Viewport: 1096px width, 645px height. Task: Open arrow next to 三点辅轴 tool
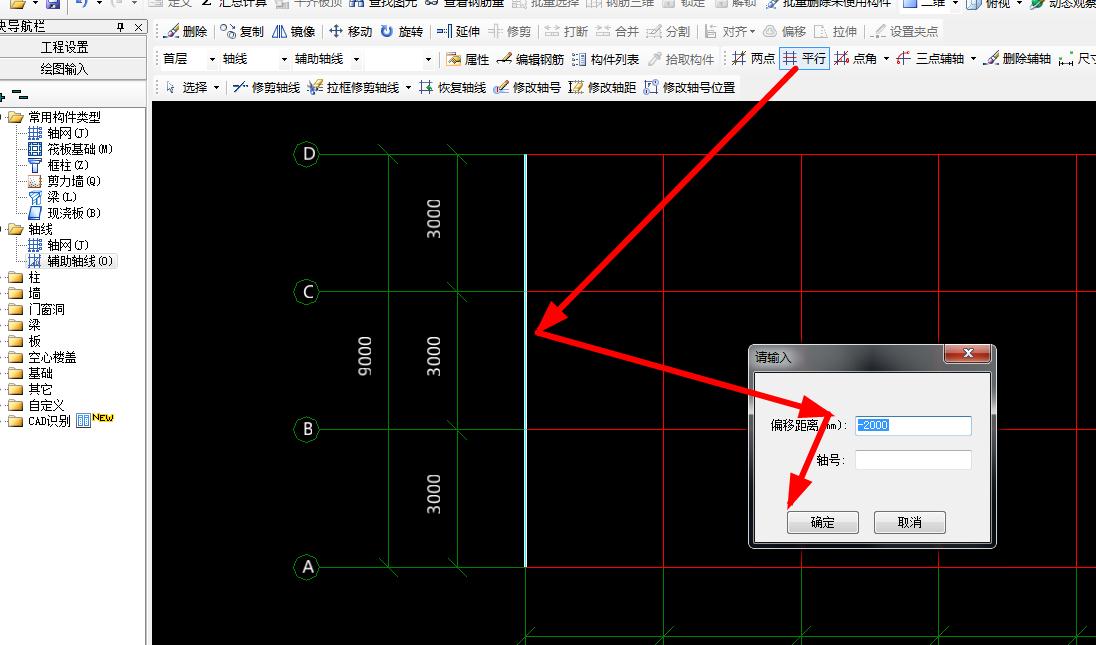coord(973,59)
